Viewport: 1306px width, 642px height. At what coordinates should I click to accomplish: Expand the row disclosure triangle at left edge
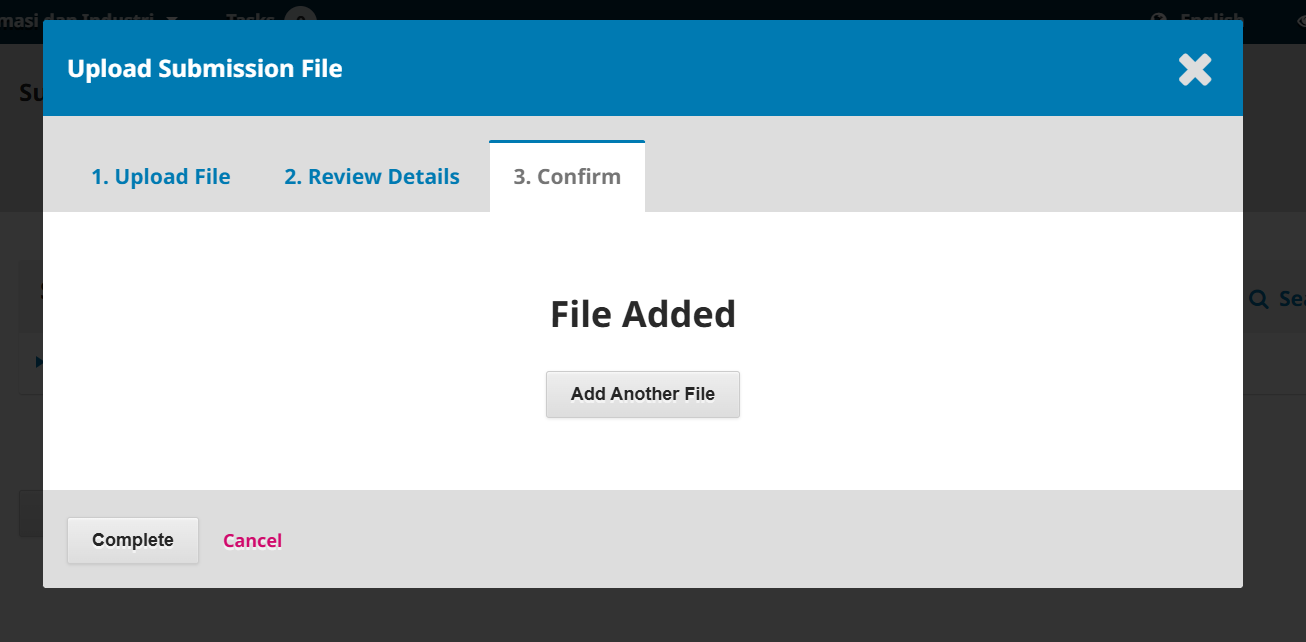tap(39, 362)
